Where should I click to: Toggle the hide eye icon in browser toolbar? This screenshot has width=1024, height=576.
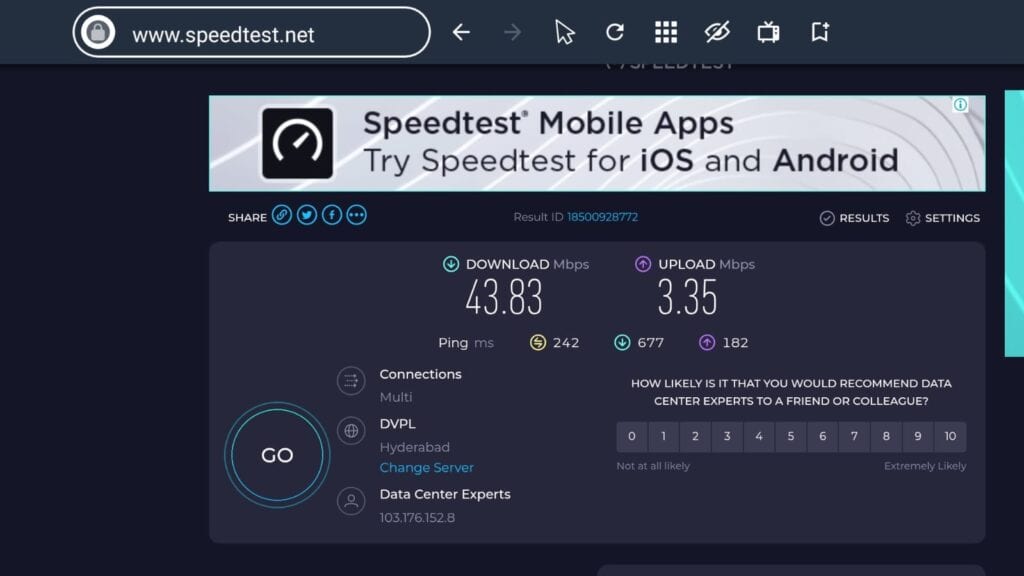pos(718,31)
